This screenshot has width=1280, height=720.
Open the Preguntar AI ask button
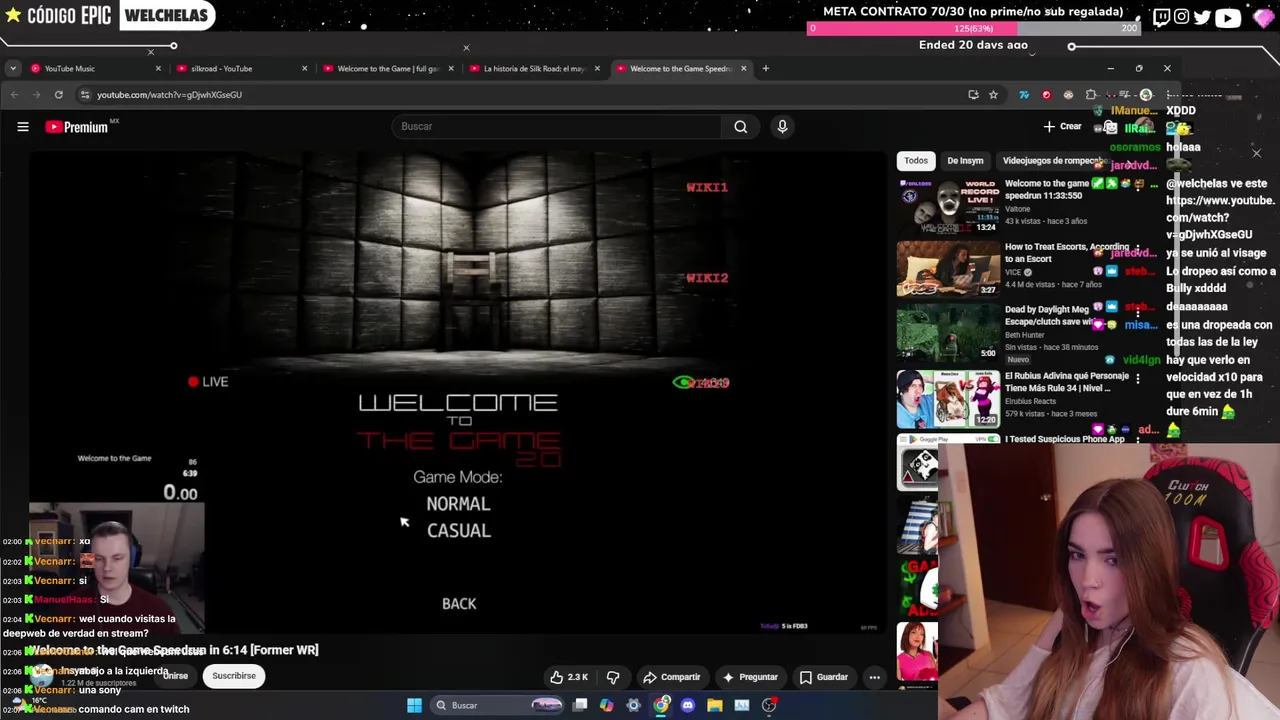coord(750,677)
